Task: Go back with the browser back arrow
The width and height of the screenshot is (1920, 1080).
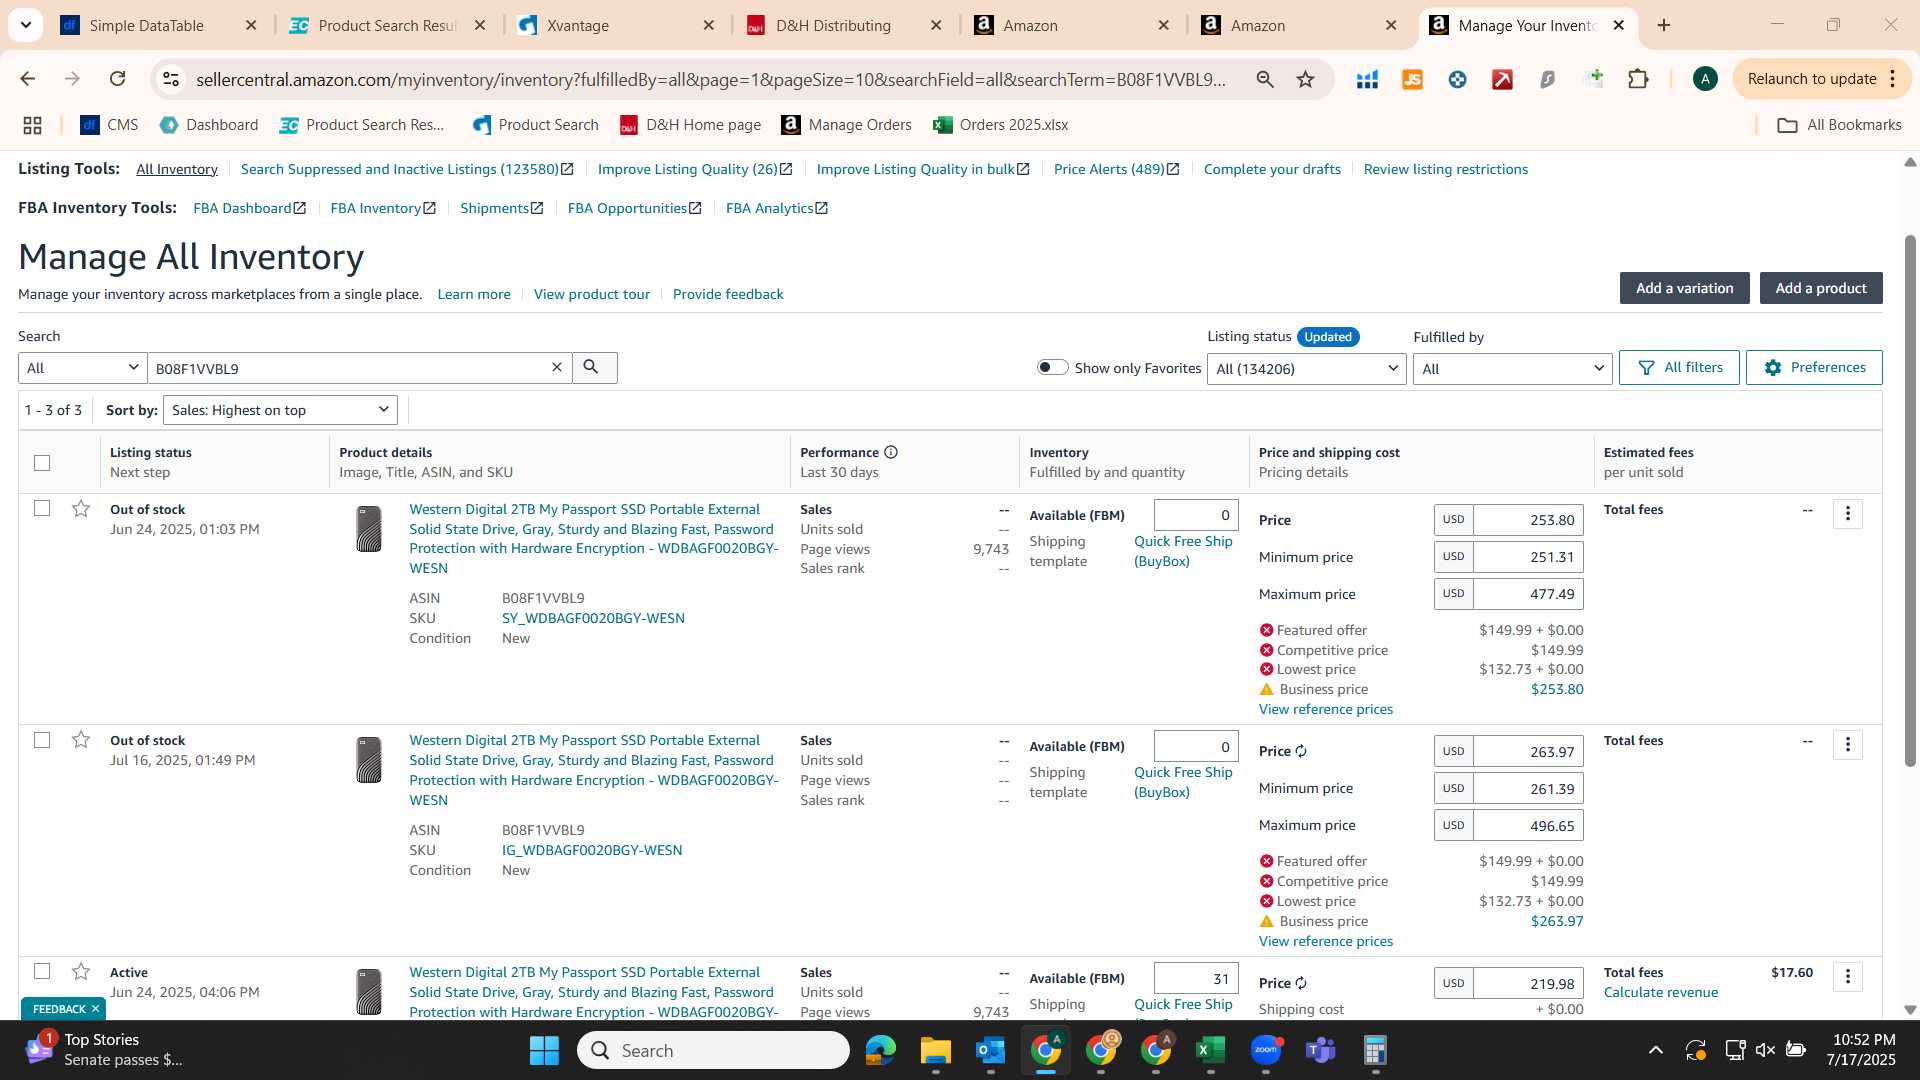Action: coord(28,79)
